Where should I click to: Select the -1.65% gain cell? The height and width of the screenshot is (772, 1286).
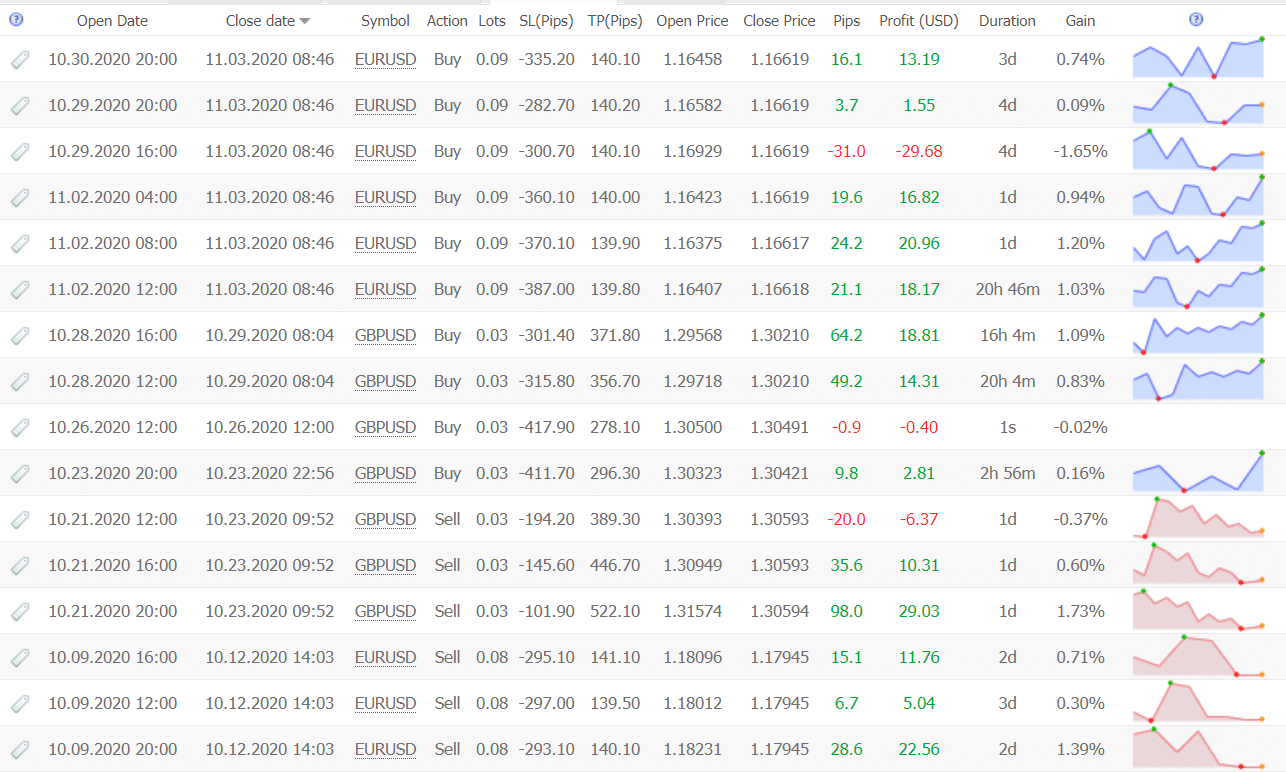(x=1080, y=152)
